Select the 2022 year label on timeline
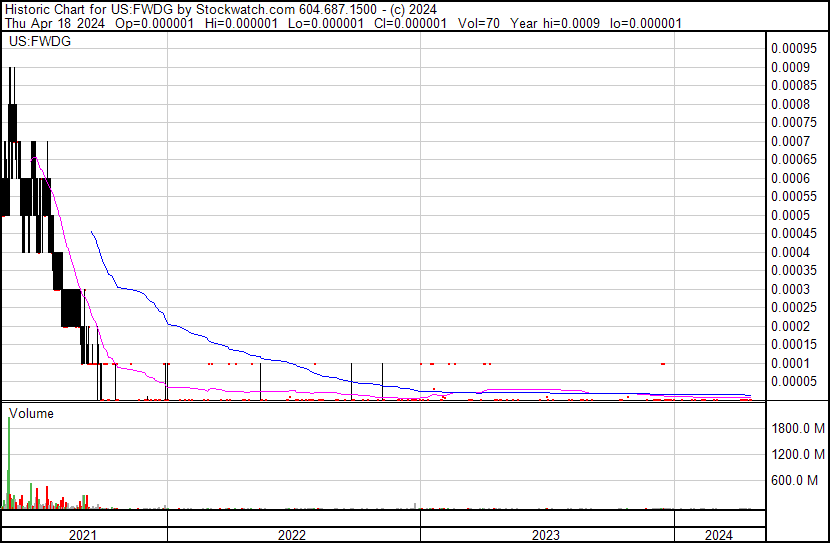The image size is (830, 543). (x=292, y=535)
